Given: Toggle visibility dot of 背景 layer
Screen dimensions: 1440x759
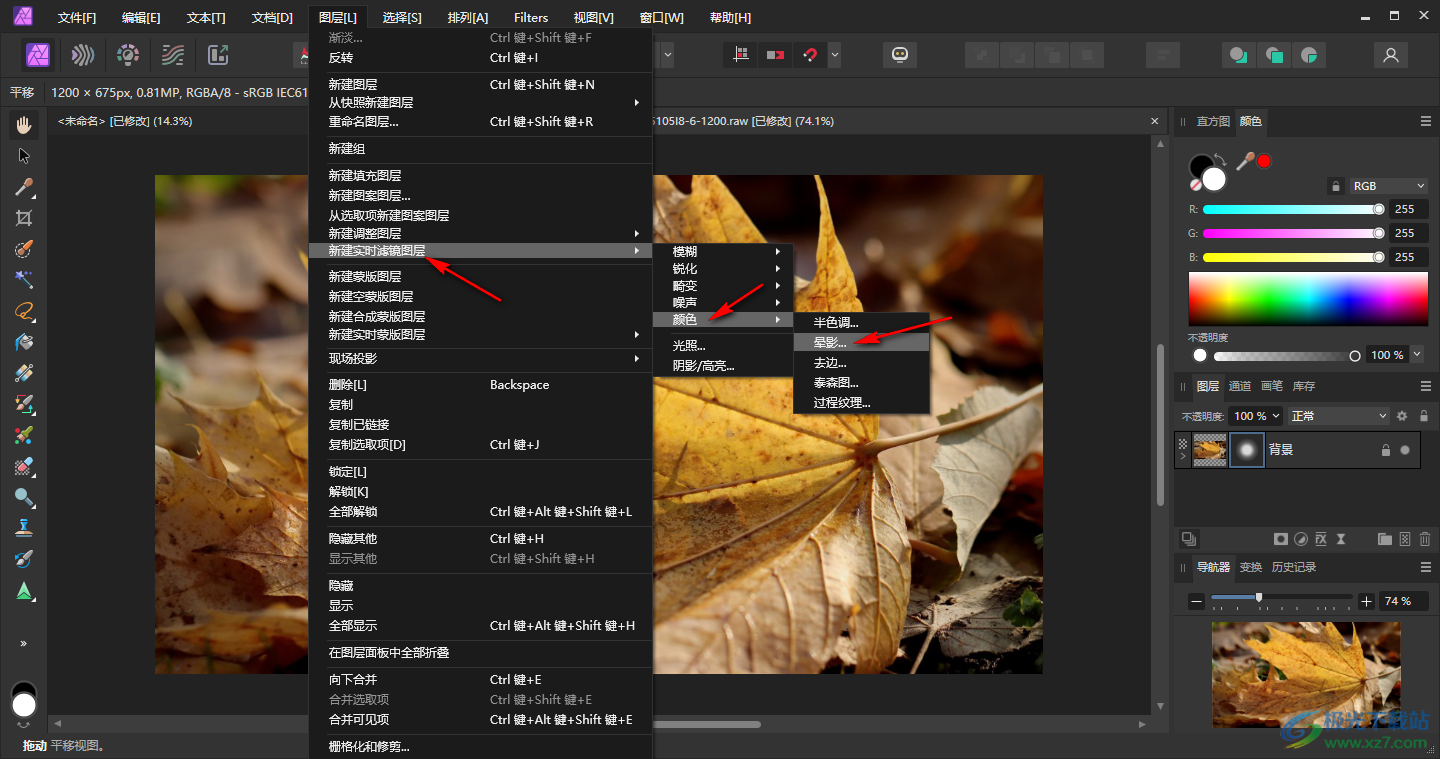Looking at the screenshot, I should click(x=1405, y=450).
